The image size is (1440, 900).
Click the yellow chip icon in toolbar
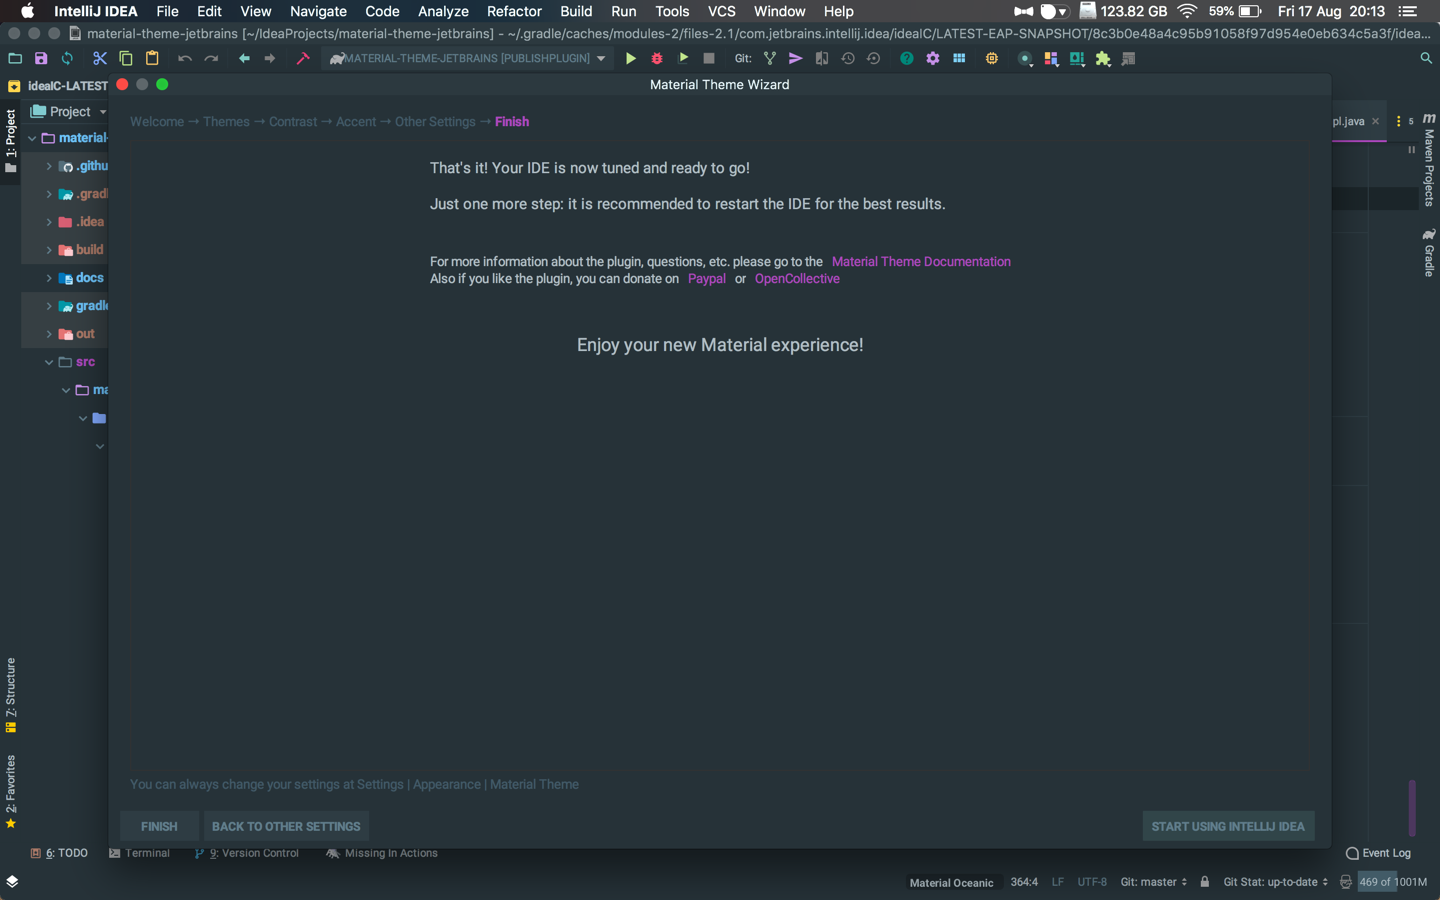click(x=992, y=59)
